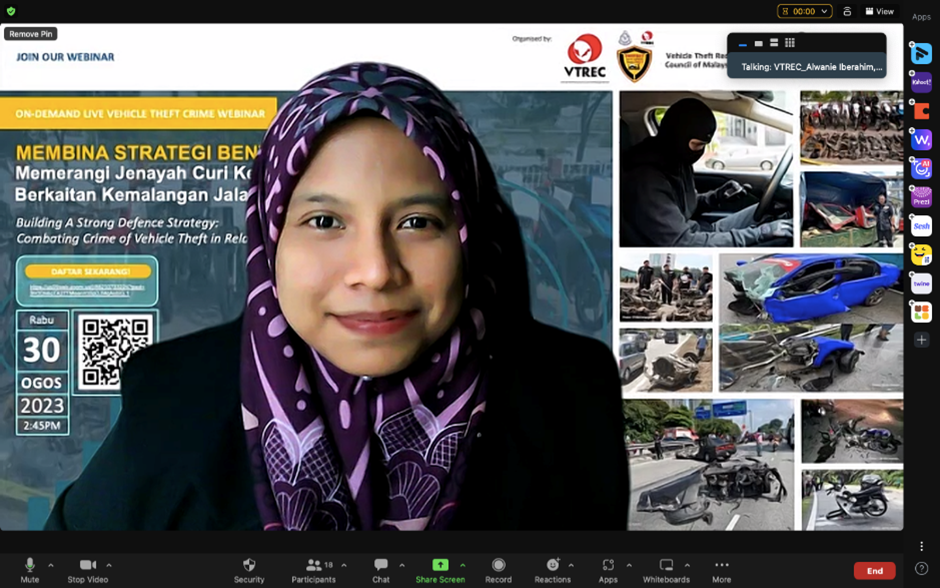Launch the Prezi app from sidebar
Image resolution: width=940 pixels, height=588 pixels.
point(921,198)
